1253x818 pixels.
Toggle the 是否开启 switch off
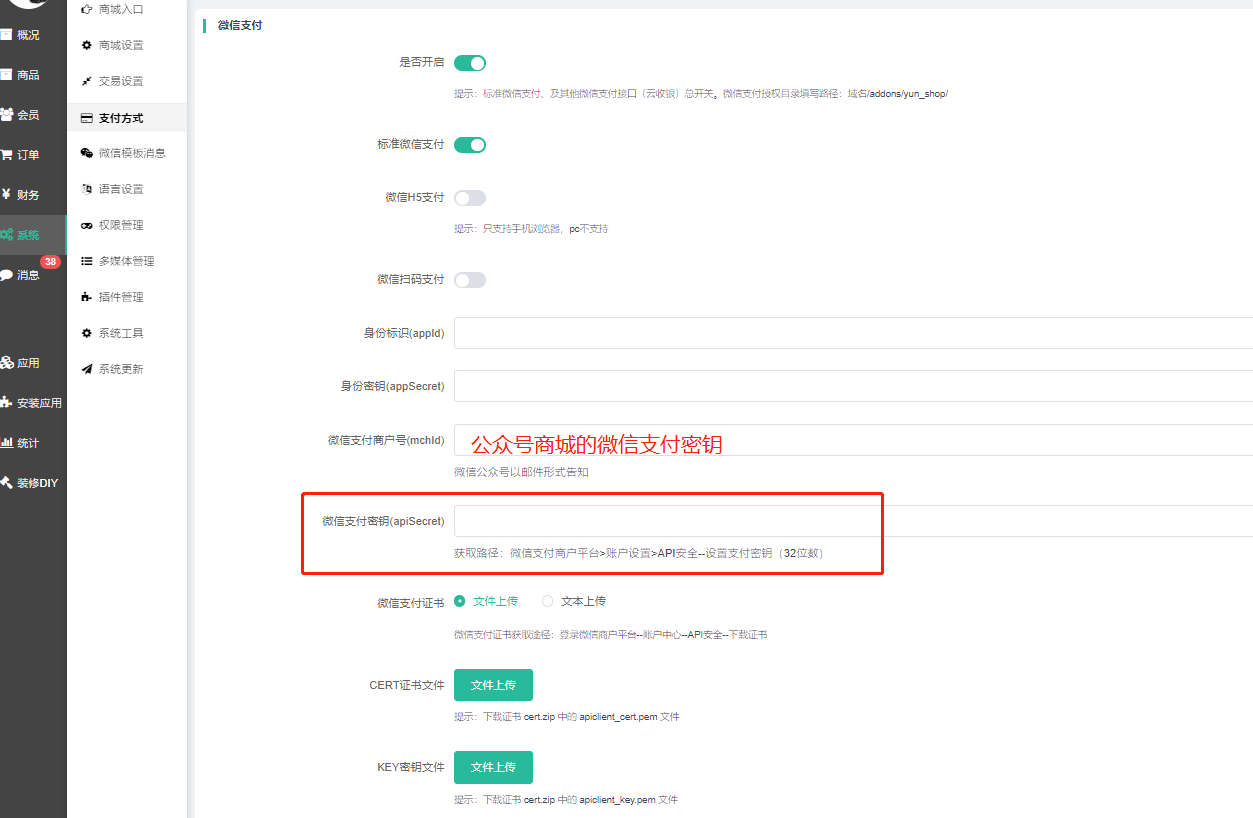(x=470, y=63)
